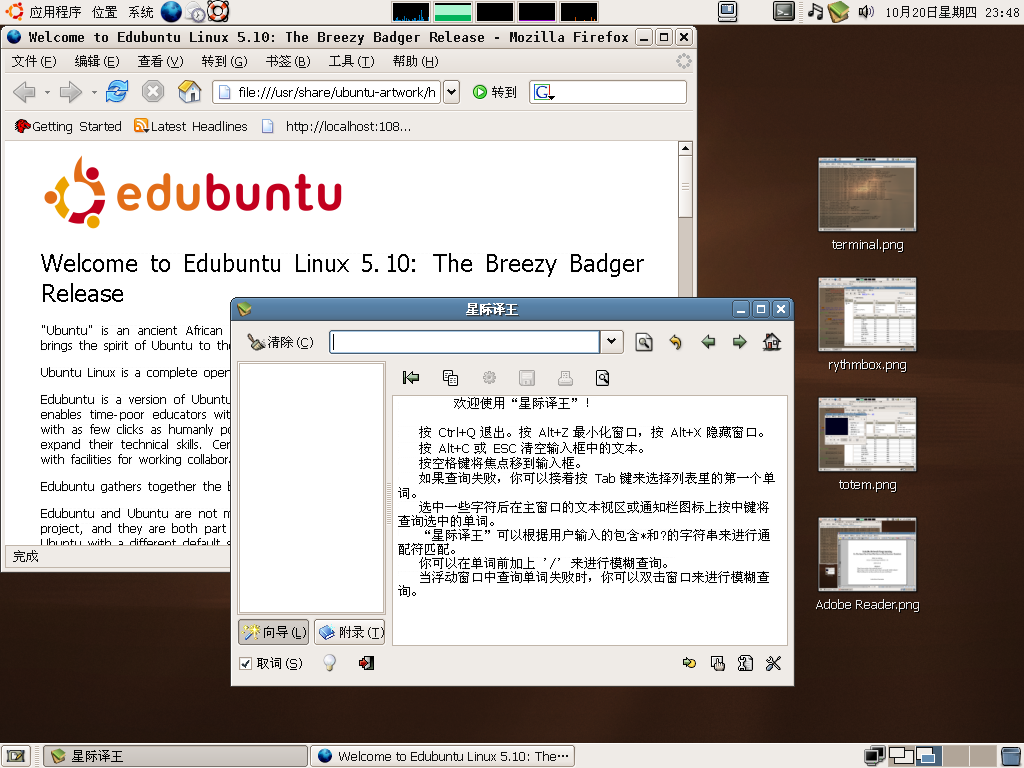This screenshot has width=1024, height=768.
Task: Click the Welcome to Edubuntu taskbar button
Action: coord(442,756)
